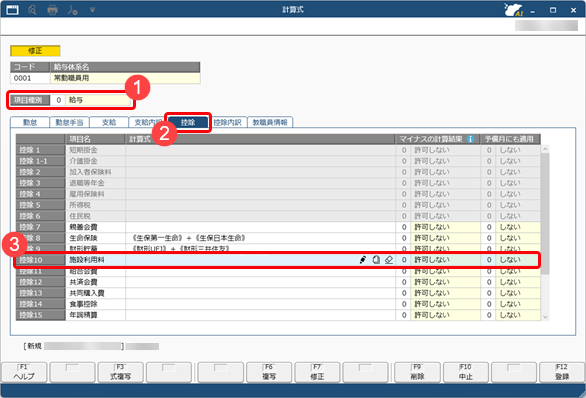Screen dimensions: 586x398
Task: Open the 控除内訳 tab
Action: 228,122
